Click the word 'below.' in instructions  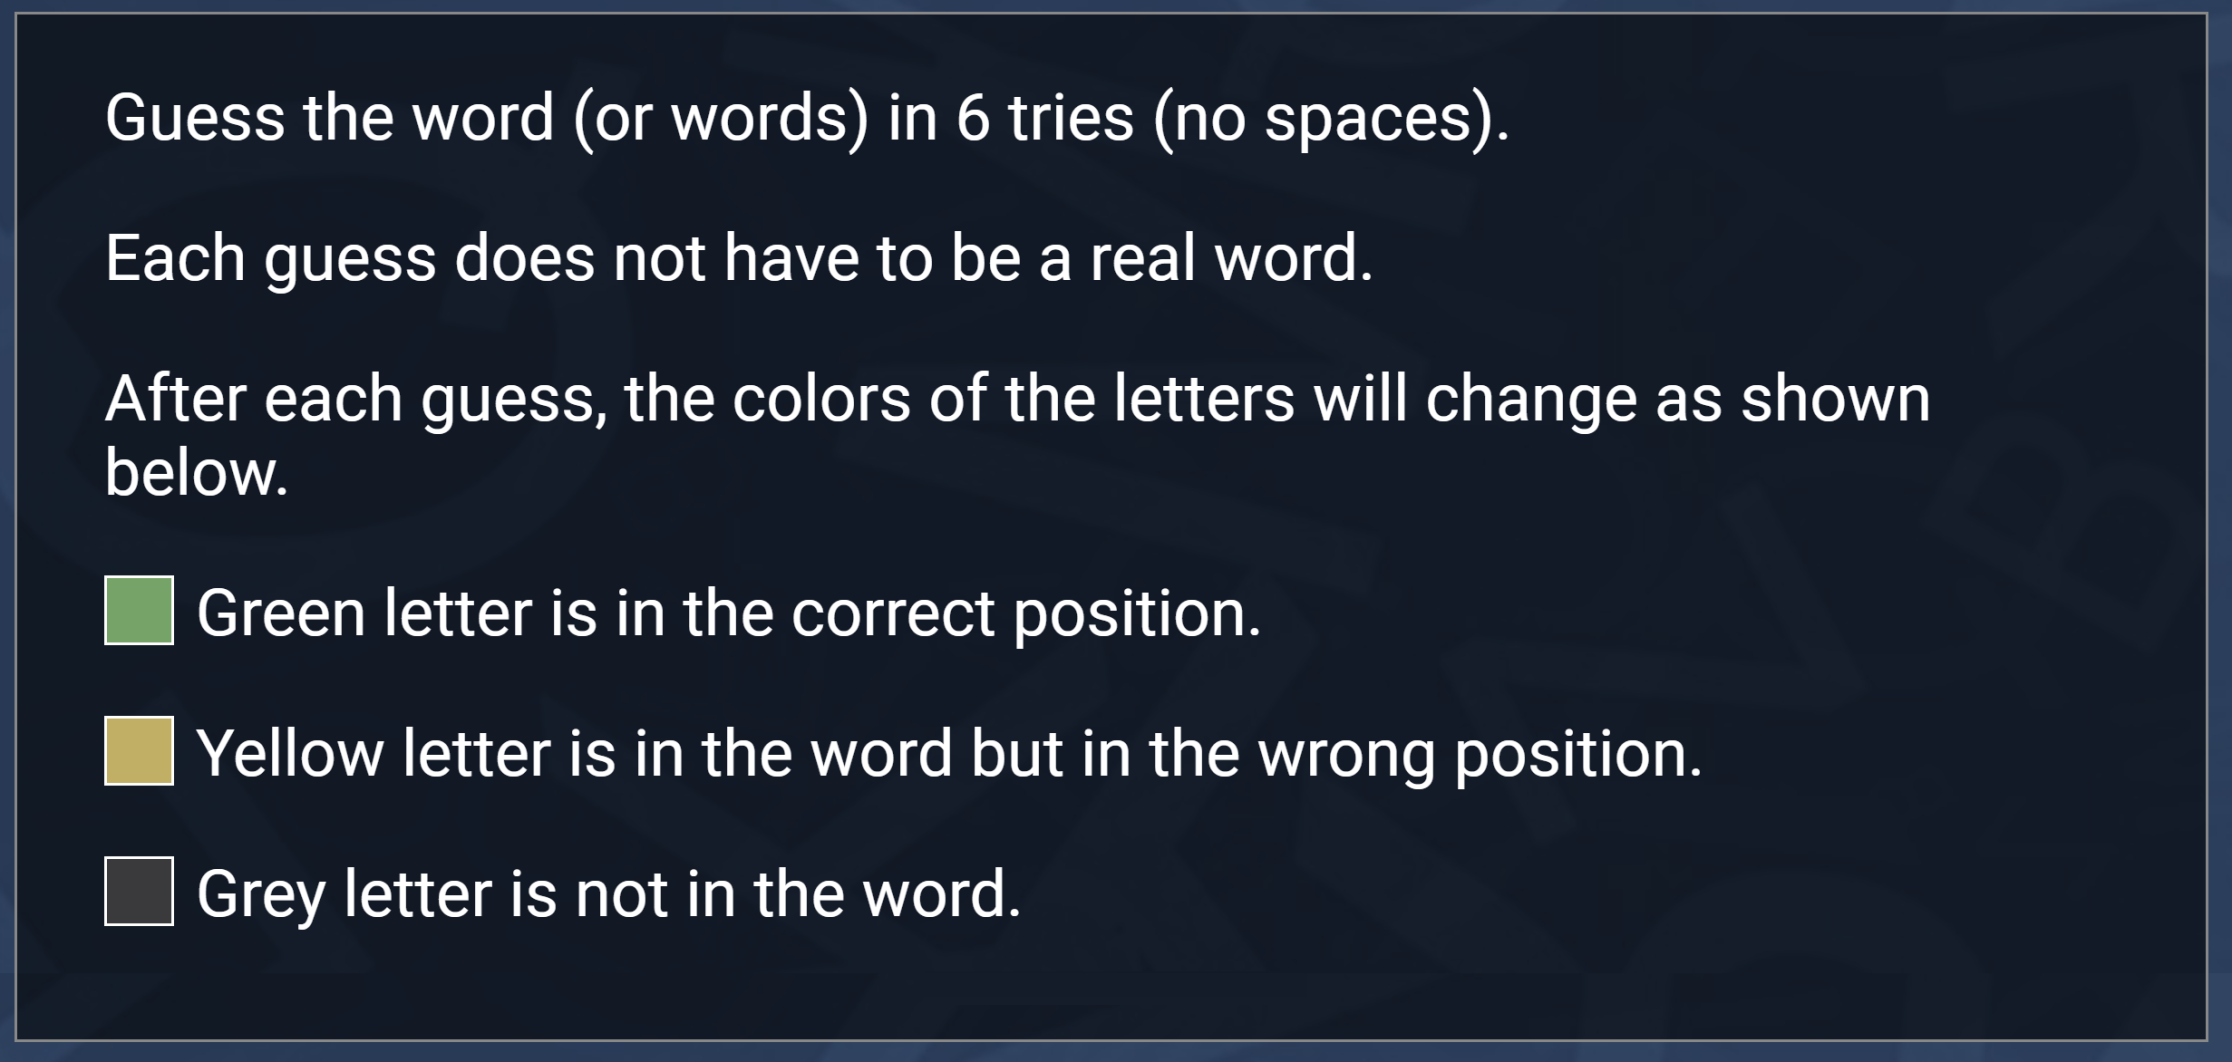(x=197, y=472)
